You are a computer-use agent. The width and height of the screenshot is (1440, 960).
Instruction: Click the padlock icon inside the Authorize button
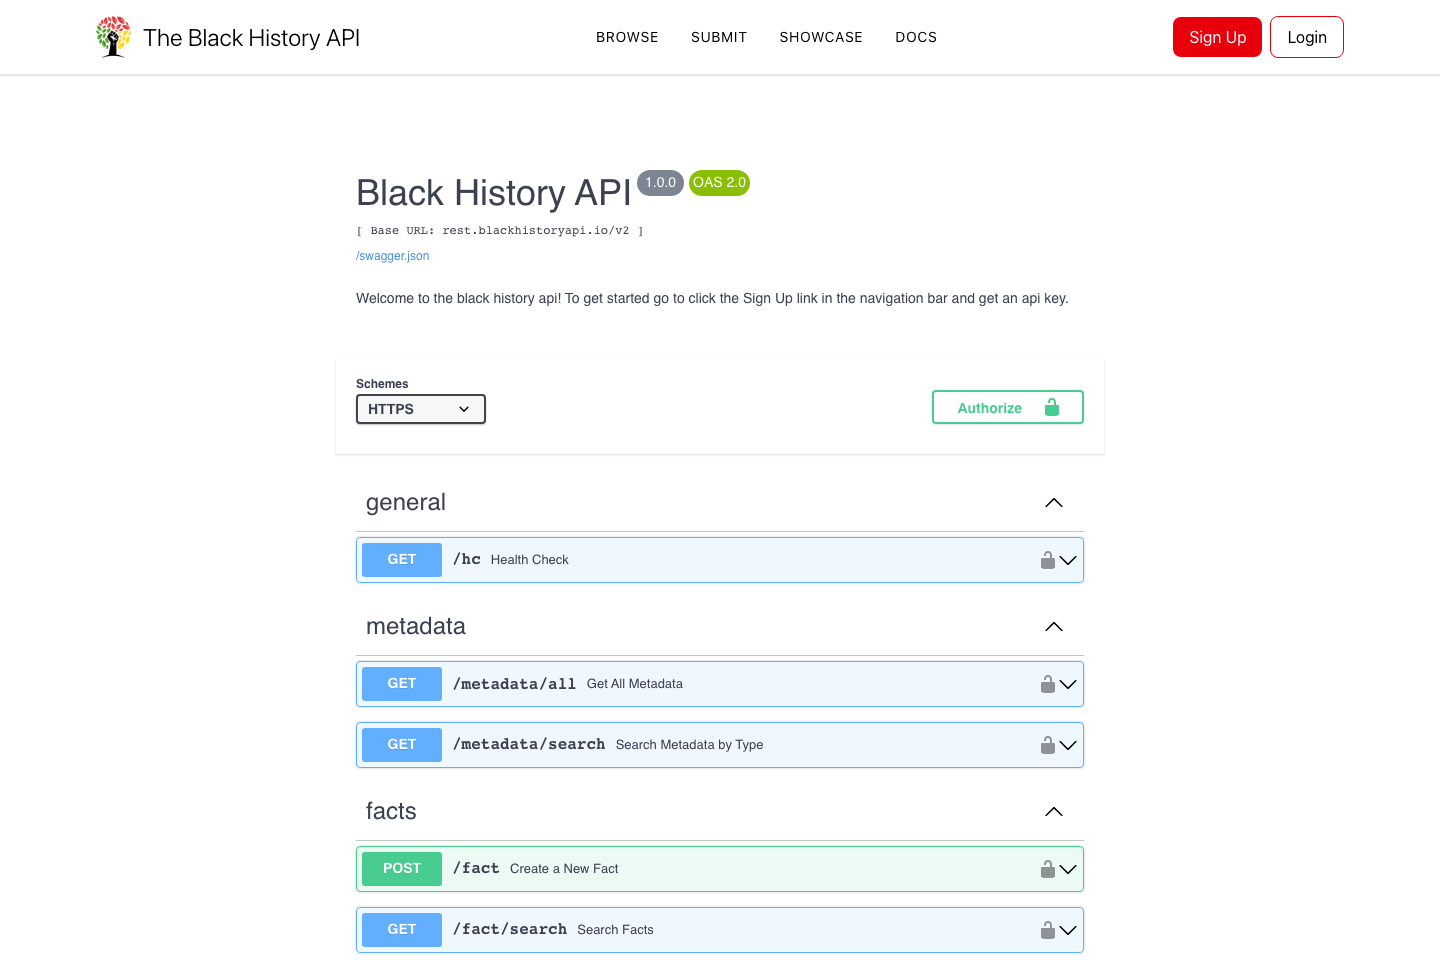point(1051,407)
